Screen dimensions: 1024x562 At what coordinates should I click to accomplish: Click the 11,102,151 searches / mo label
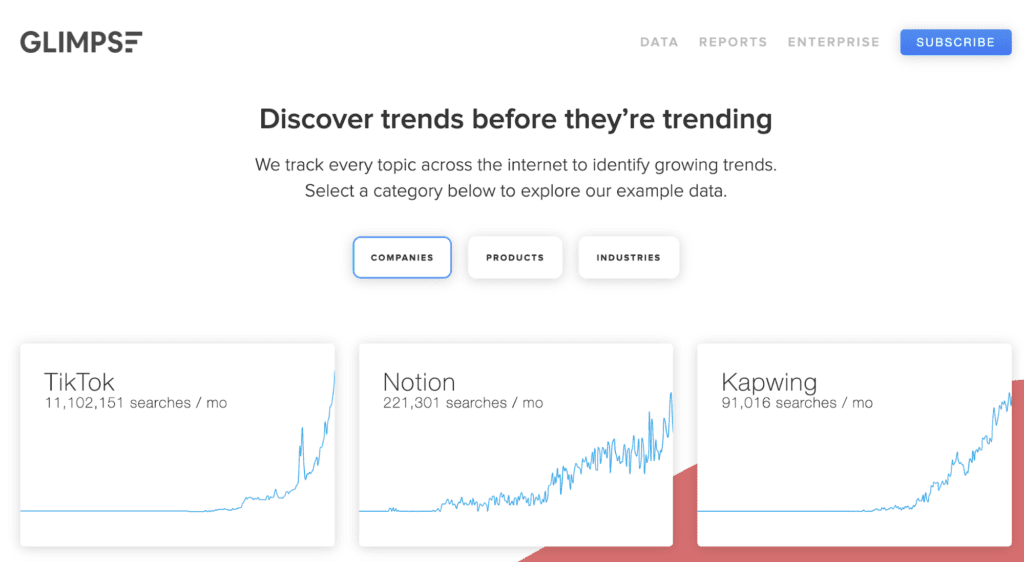click(136, 403)
